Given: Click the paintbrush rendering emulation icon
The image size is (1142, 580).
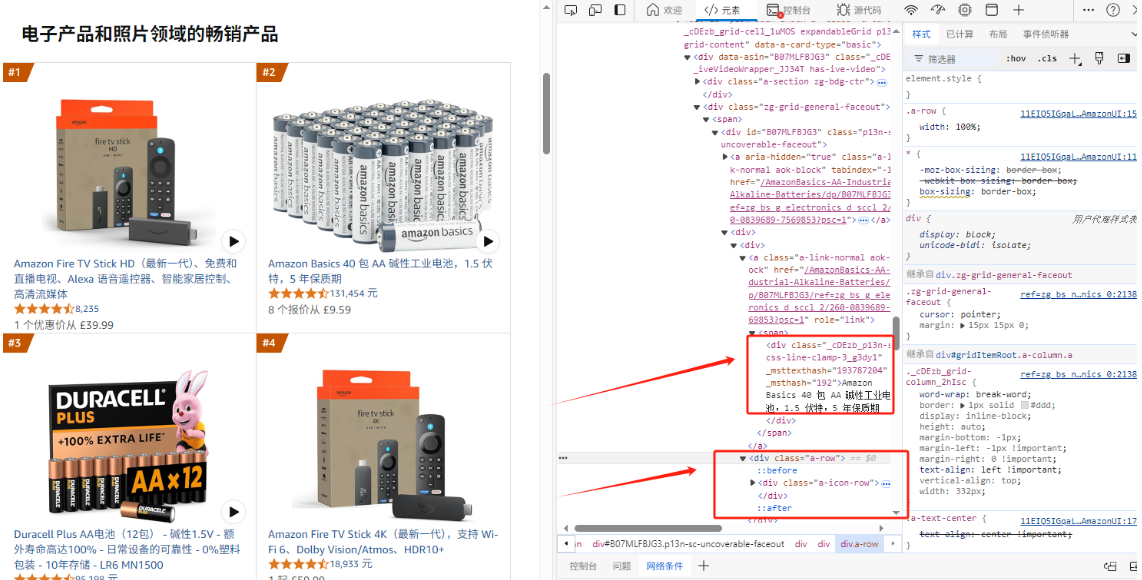Looking at the screenshot, I should pos(1099,58).
